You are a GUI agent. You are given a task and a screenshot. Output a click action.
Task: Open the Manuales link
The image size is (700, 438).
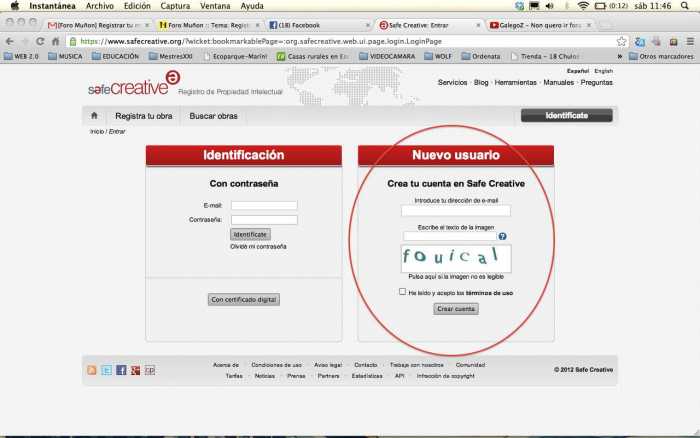558,83
